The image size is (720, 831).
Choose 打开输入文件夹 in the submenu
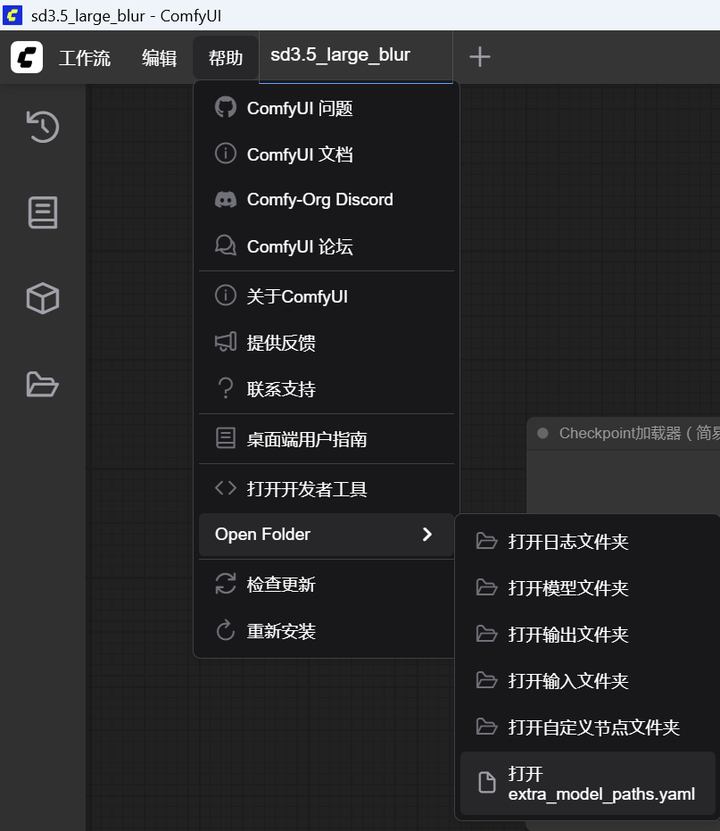(x=588, y=680)
